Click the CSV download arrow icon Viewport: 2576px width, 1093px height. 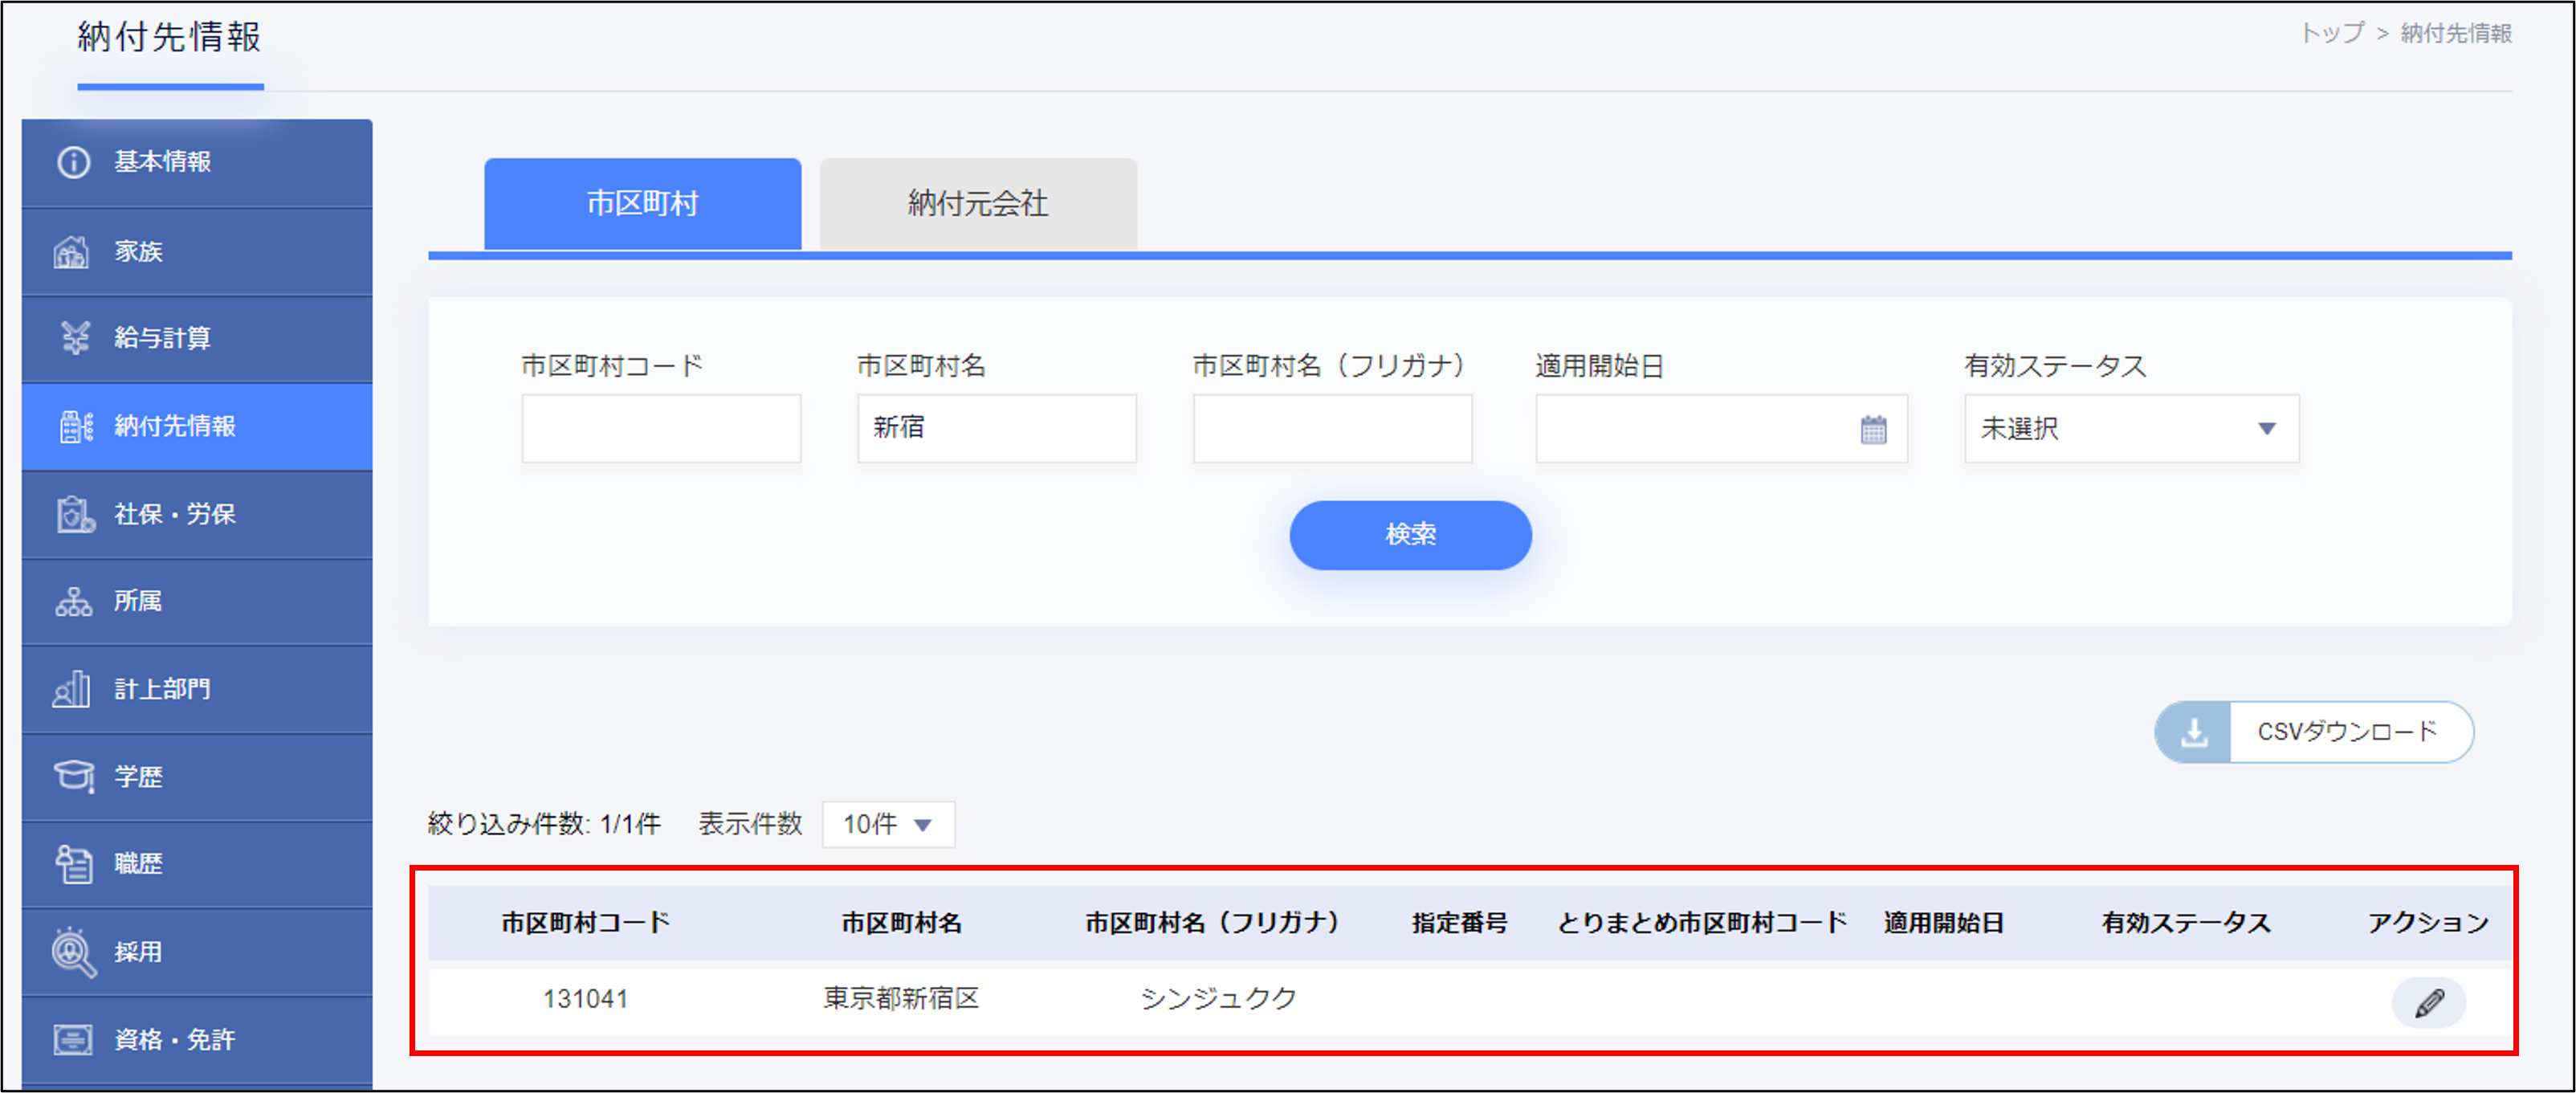click(2194, 733)
